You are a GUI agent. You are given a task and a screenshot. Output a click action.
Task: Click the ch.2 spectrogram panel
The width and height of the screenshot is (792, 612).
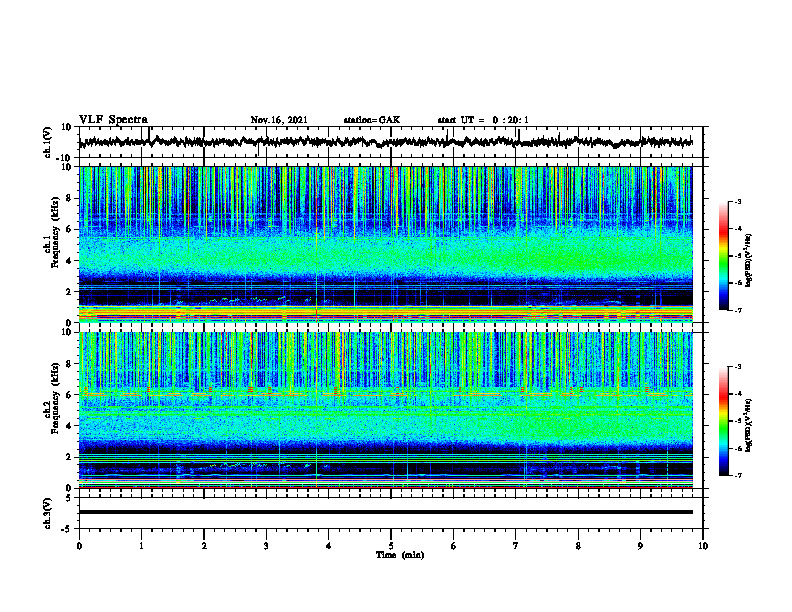[385, 410]
